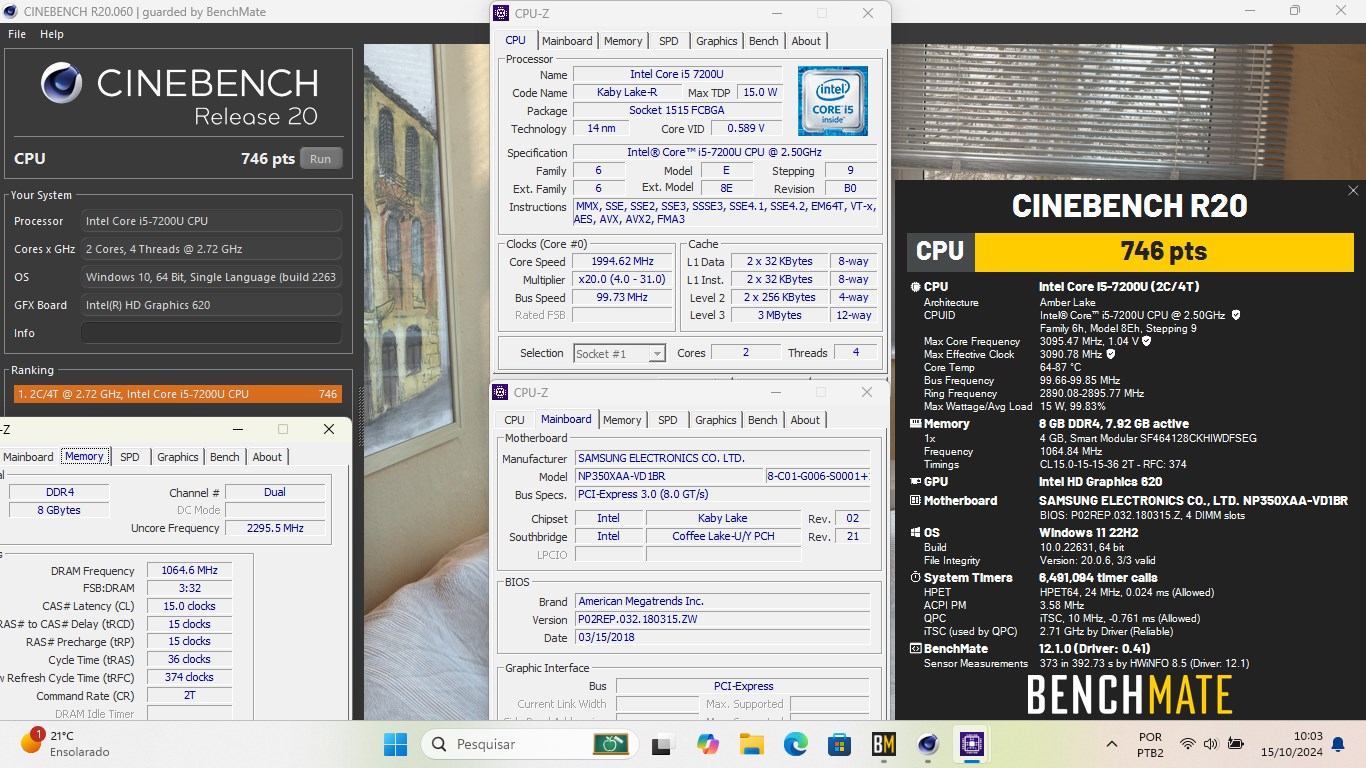Screen dimensions: 1366x768
Task: Click the Memory module icon in BenchMate panel
Action: [916, 424]
